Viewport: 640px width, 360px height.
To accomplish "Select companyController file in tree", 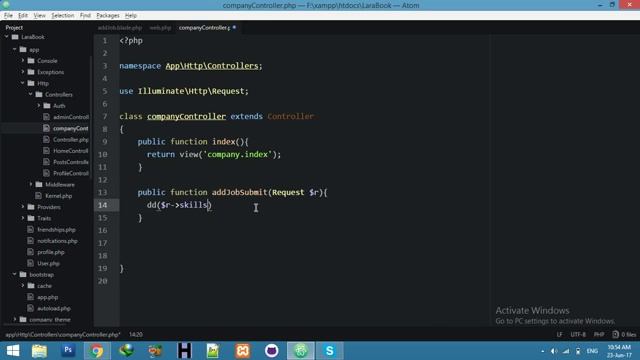I will [70, 128].
